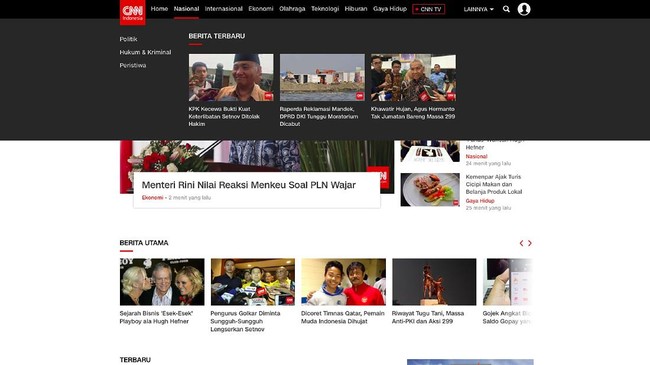Open the Home menu item
Image resolution: width=650 pixels, height=365 pixels.
tap(159, 9)
